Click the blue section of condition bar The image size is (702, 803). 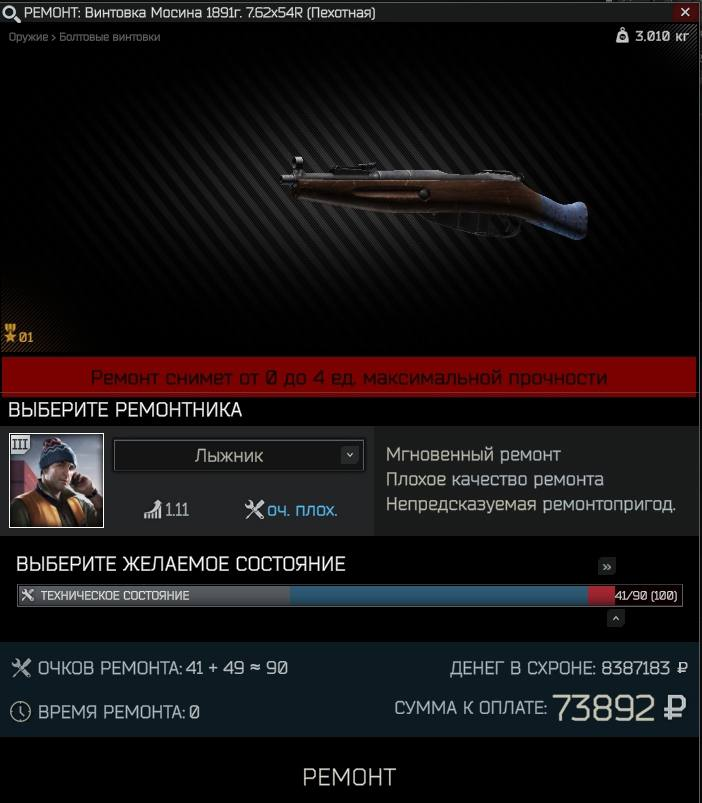(x=439, y=595)
